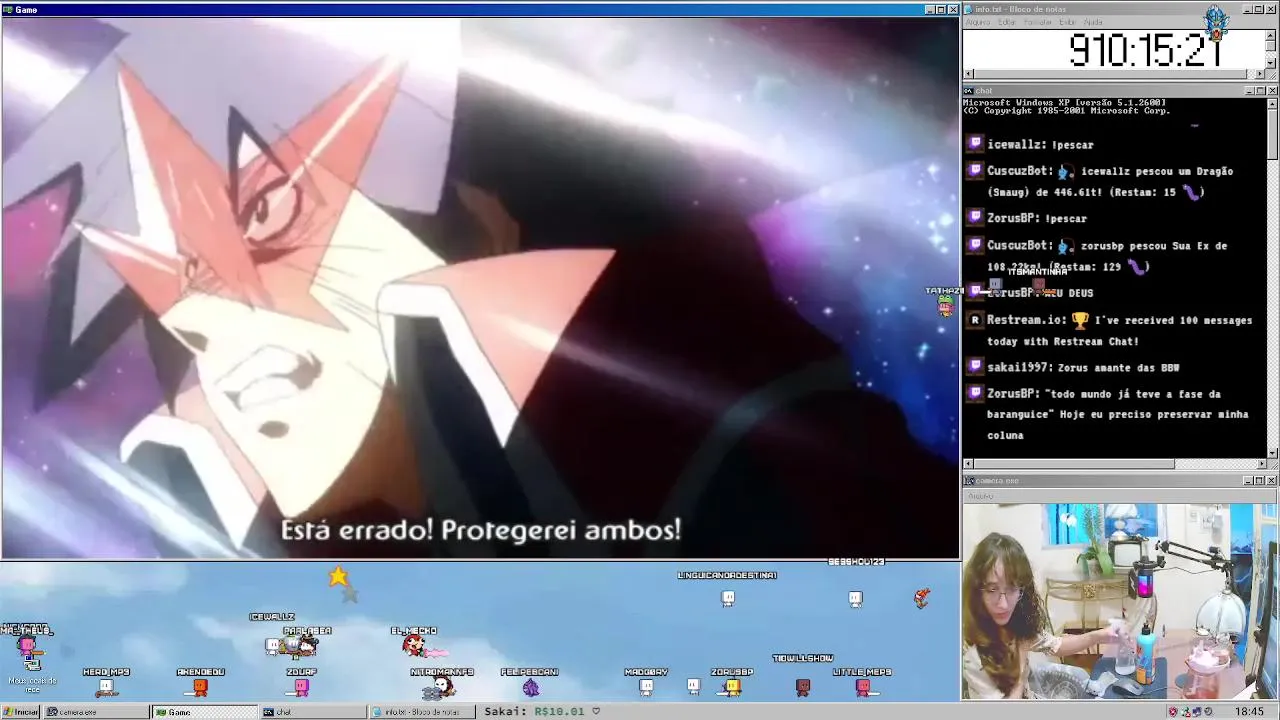Click the yellow star above avatars
This screenshot has height=720, width=1280.
tap(338, 576)
